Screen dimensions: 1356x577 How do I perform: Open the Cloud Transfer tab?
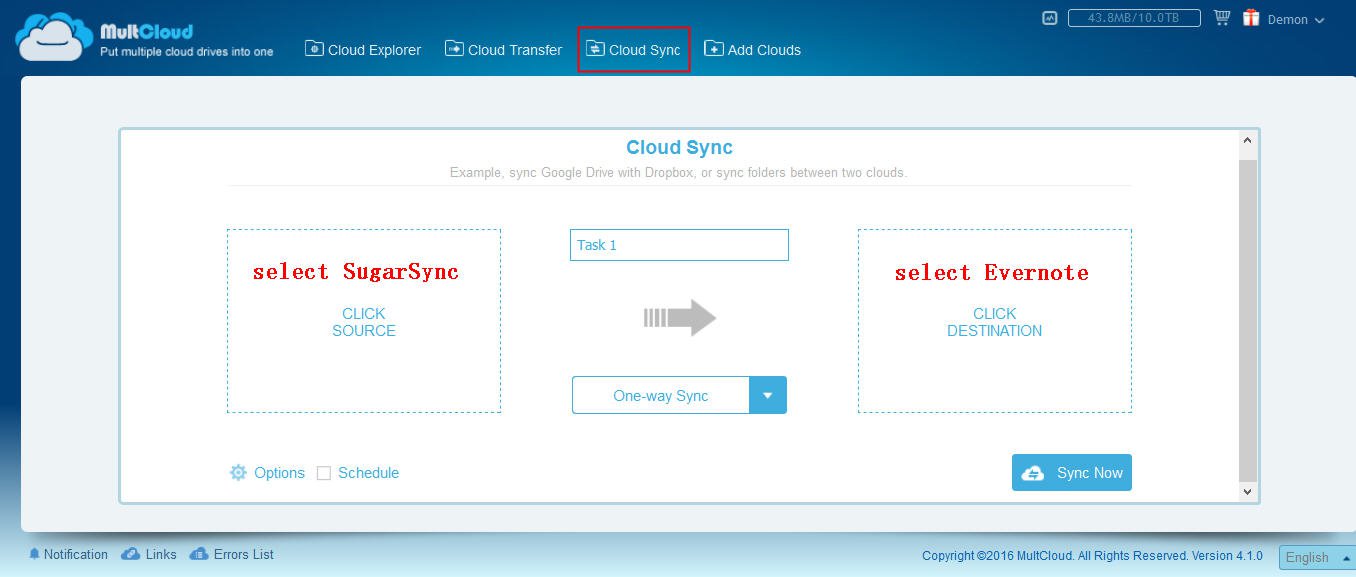pos(503,49)
